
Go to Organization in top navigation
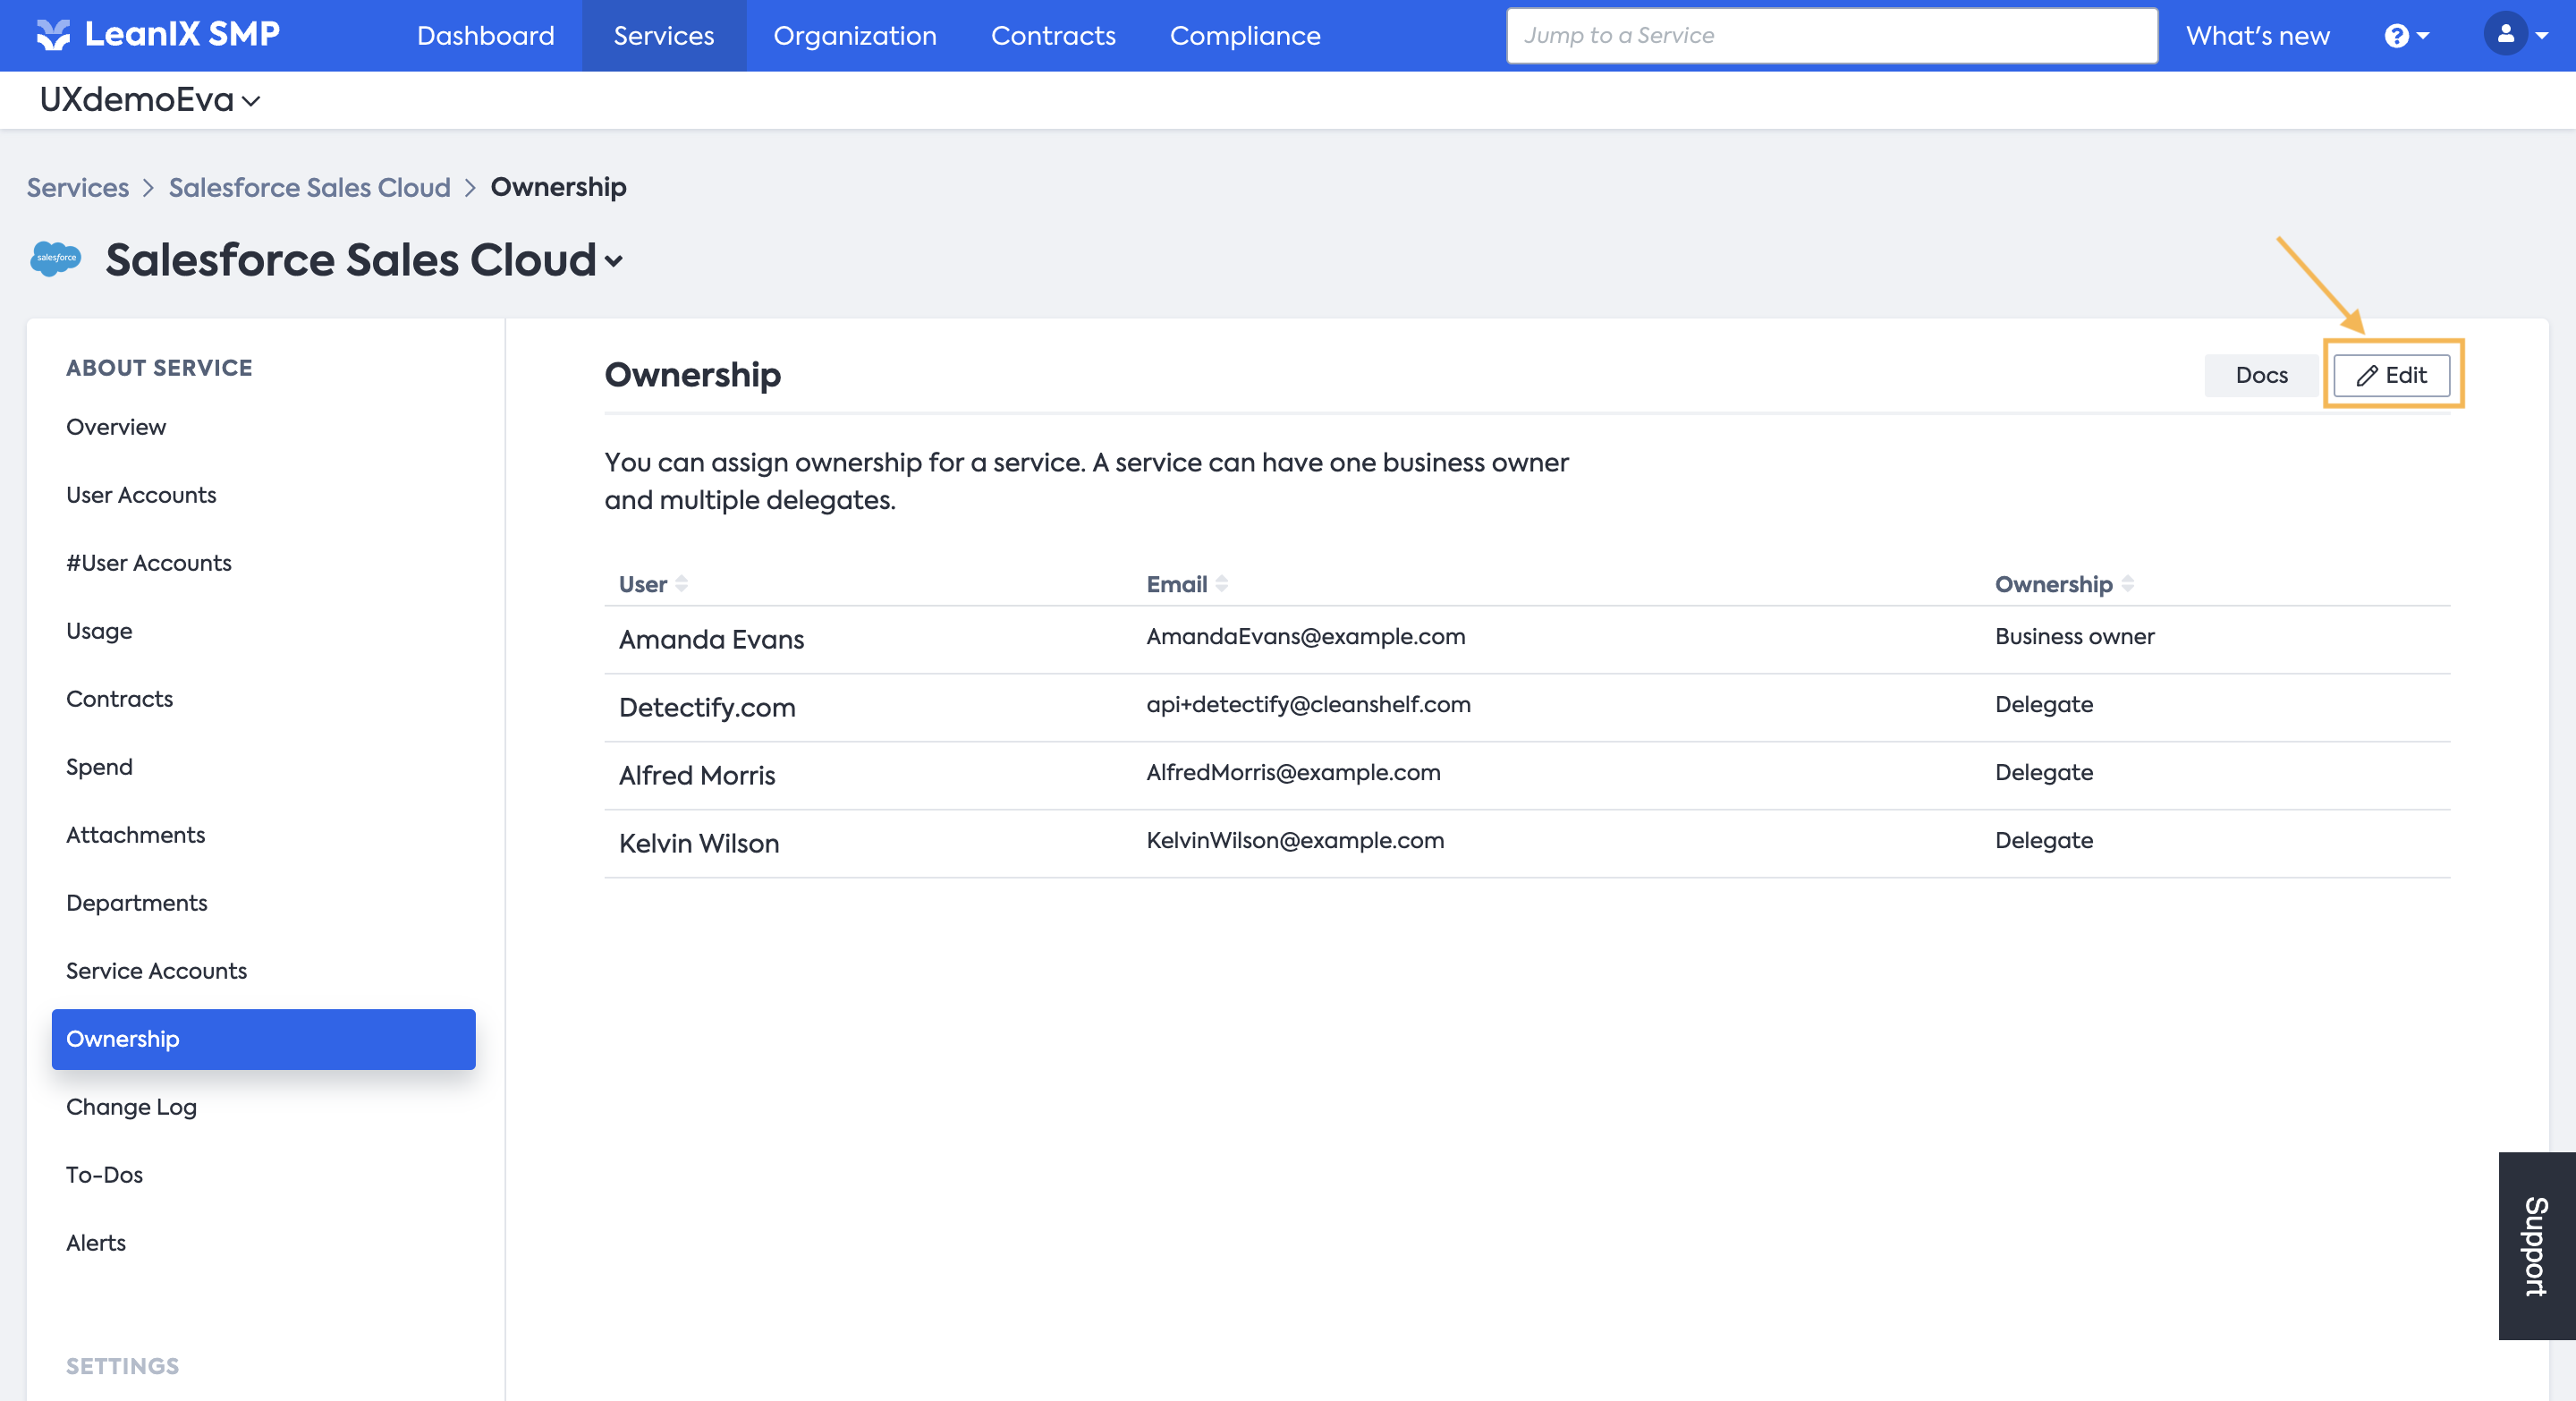click(855, 36)
